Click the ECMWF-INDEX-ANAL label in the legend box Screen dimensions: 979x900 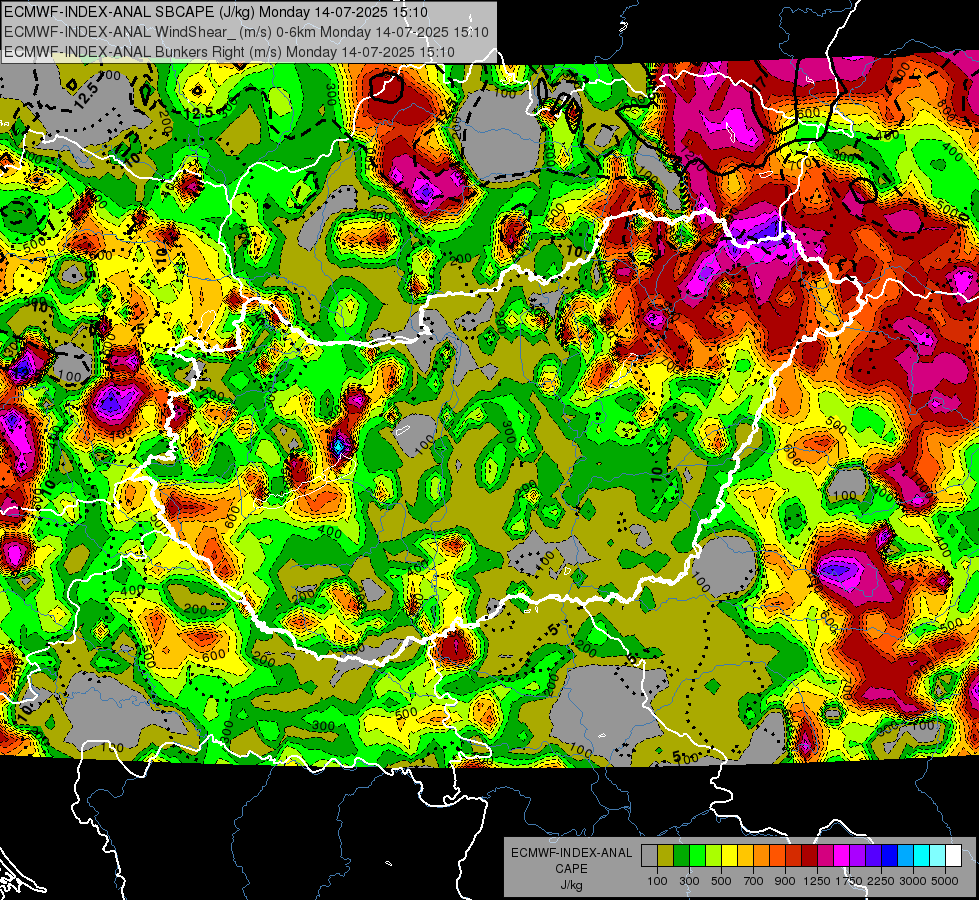click(571, 853)
